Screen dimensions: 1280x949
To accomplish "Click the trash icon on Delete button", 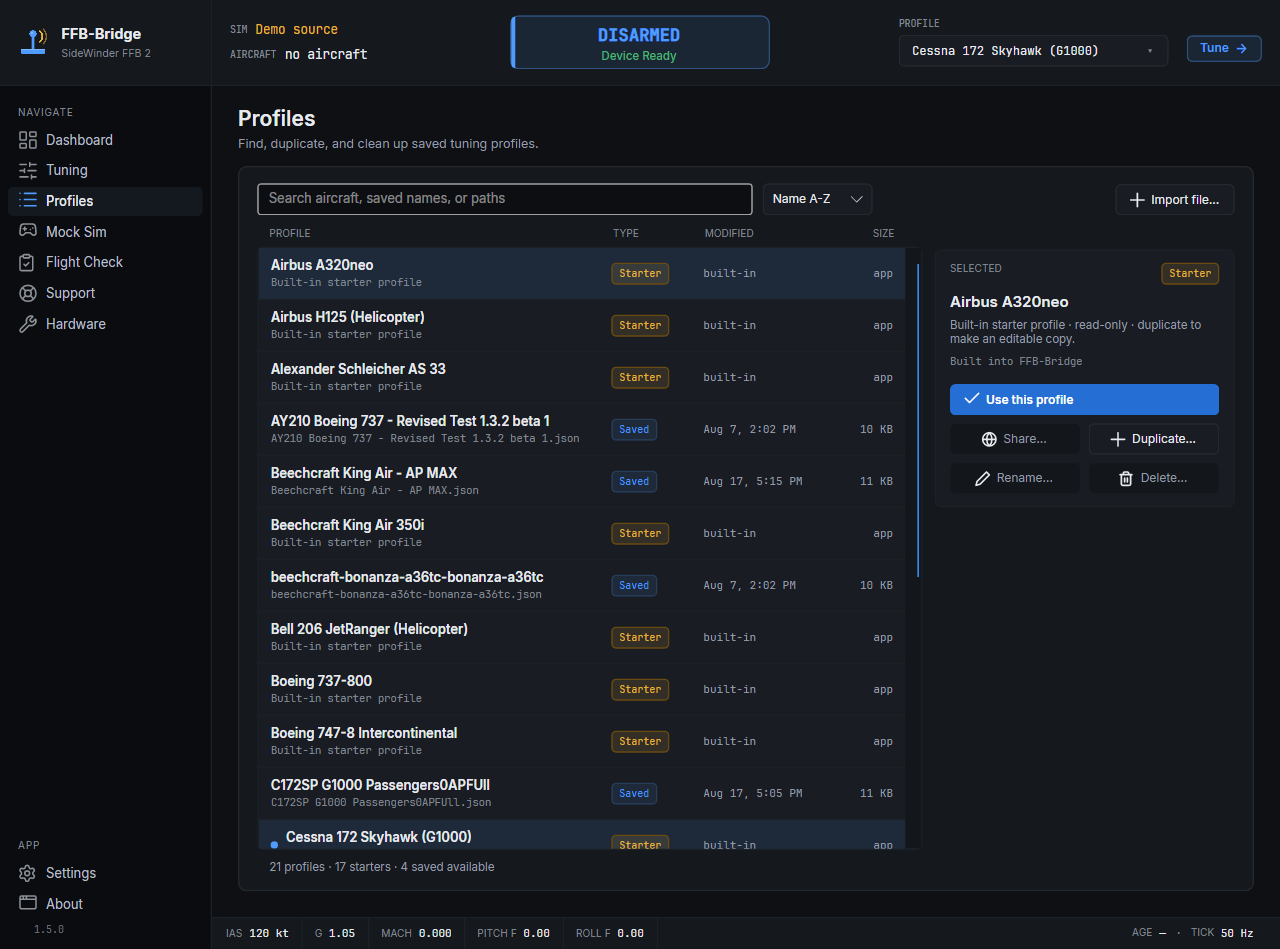I will [1126, 478].
